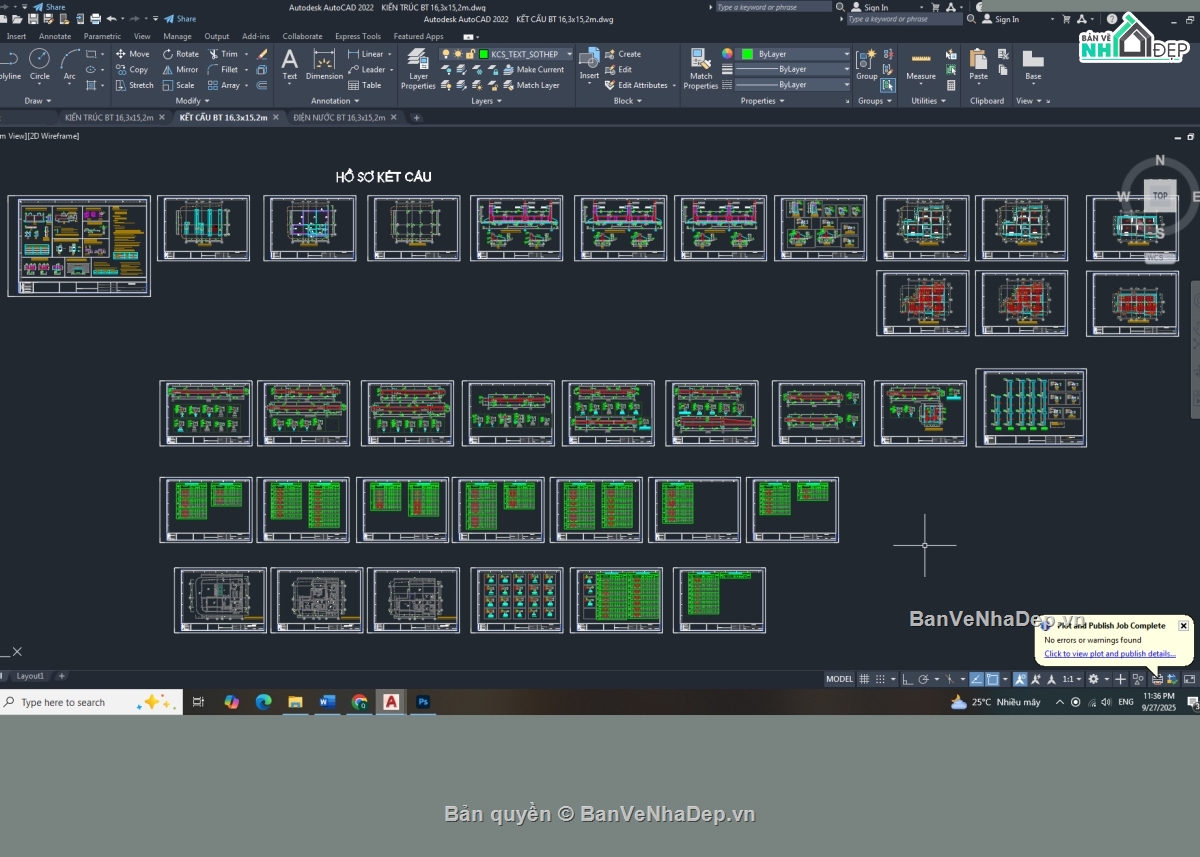Open the KCS_TEXT_SOTHEP layer dropdown
The width and height of the screenshot is (1200, 857).
[x=525, y=54]
